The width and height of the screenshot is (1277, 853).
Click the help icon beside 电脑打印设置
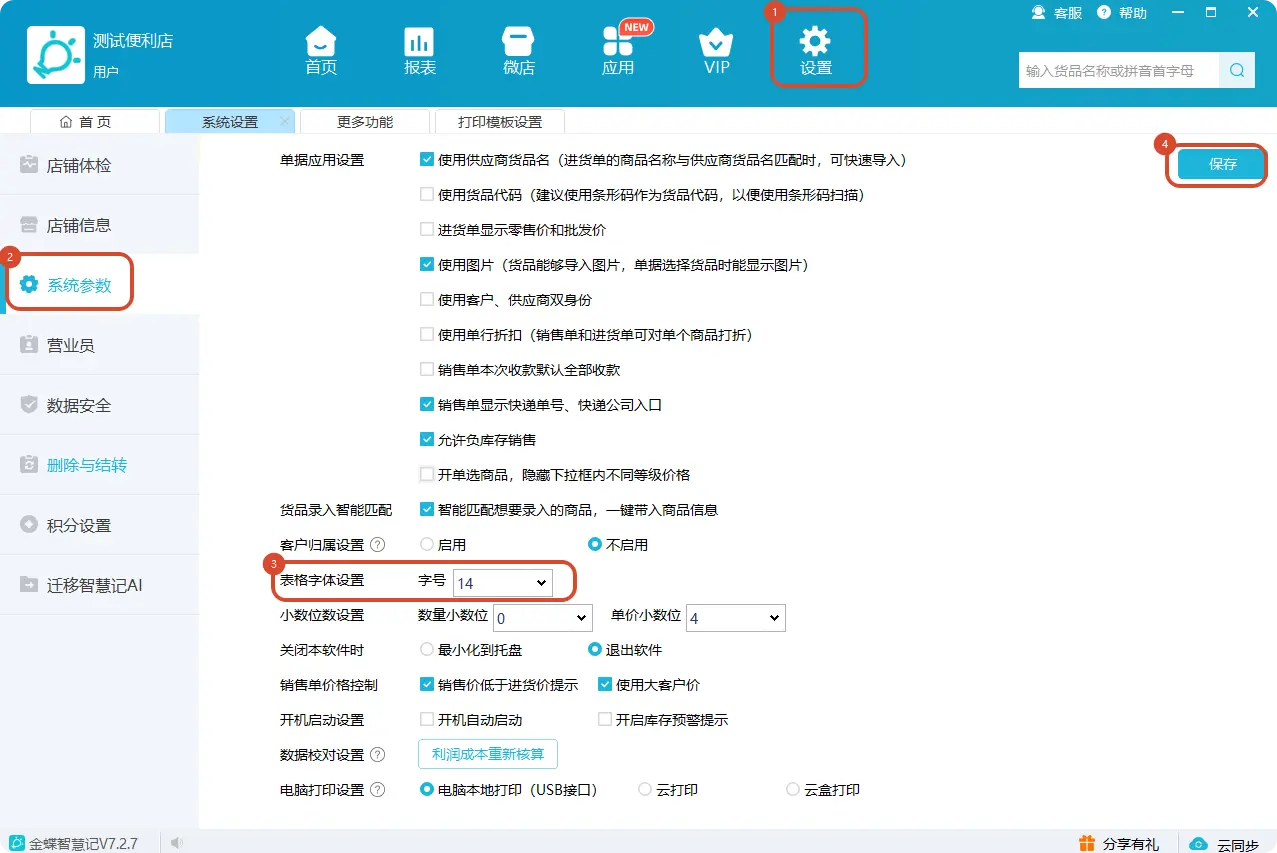[x=378, y=790]
